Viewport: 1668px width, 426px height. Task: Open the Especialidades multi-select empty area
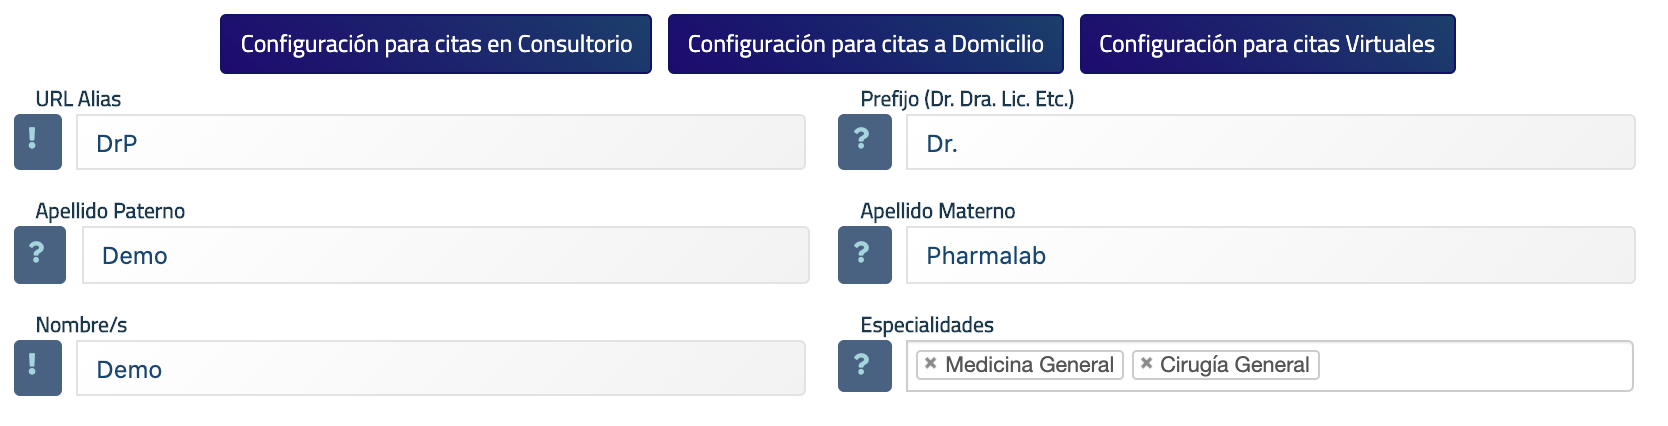pos(1475,366)
